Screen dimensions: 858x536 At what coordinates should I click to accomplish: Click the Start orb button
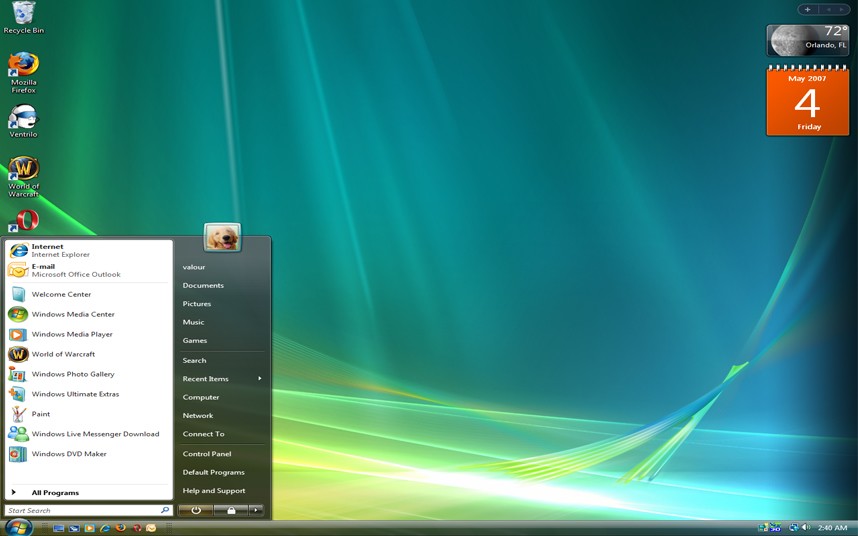[18, 527]
